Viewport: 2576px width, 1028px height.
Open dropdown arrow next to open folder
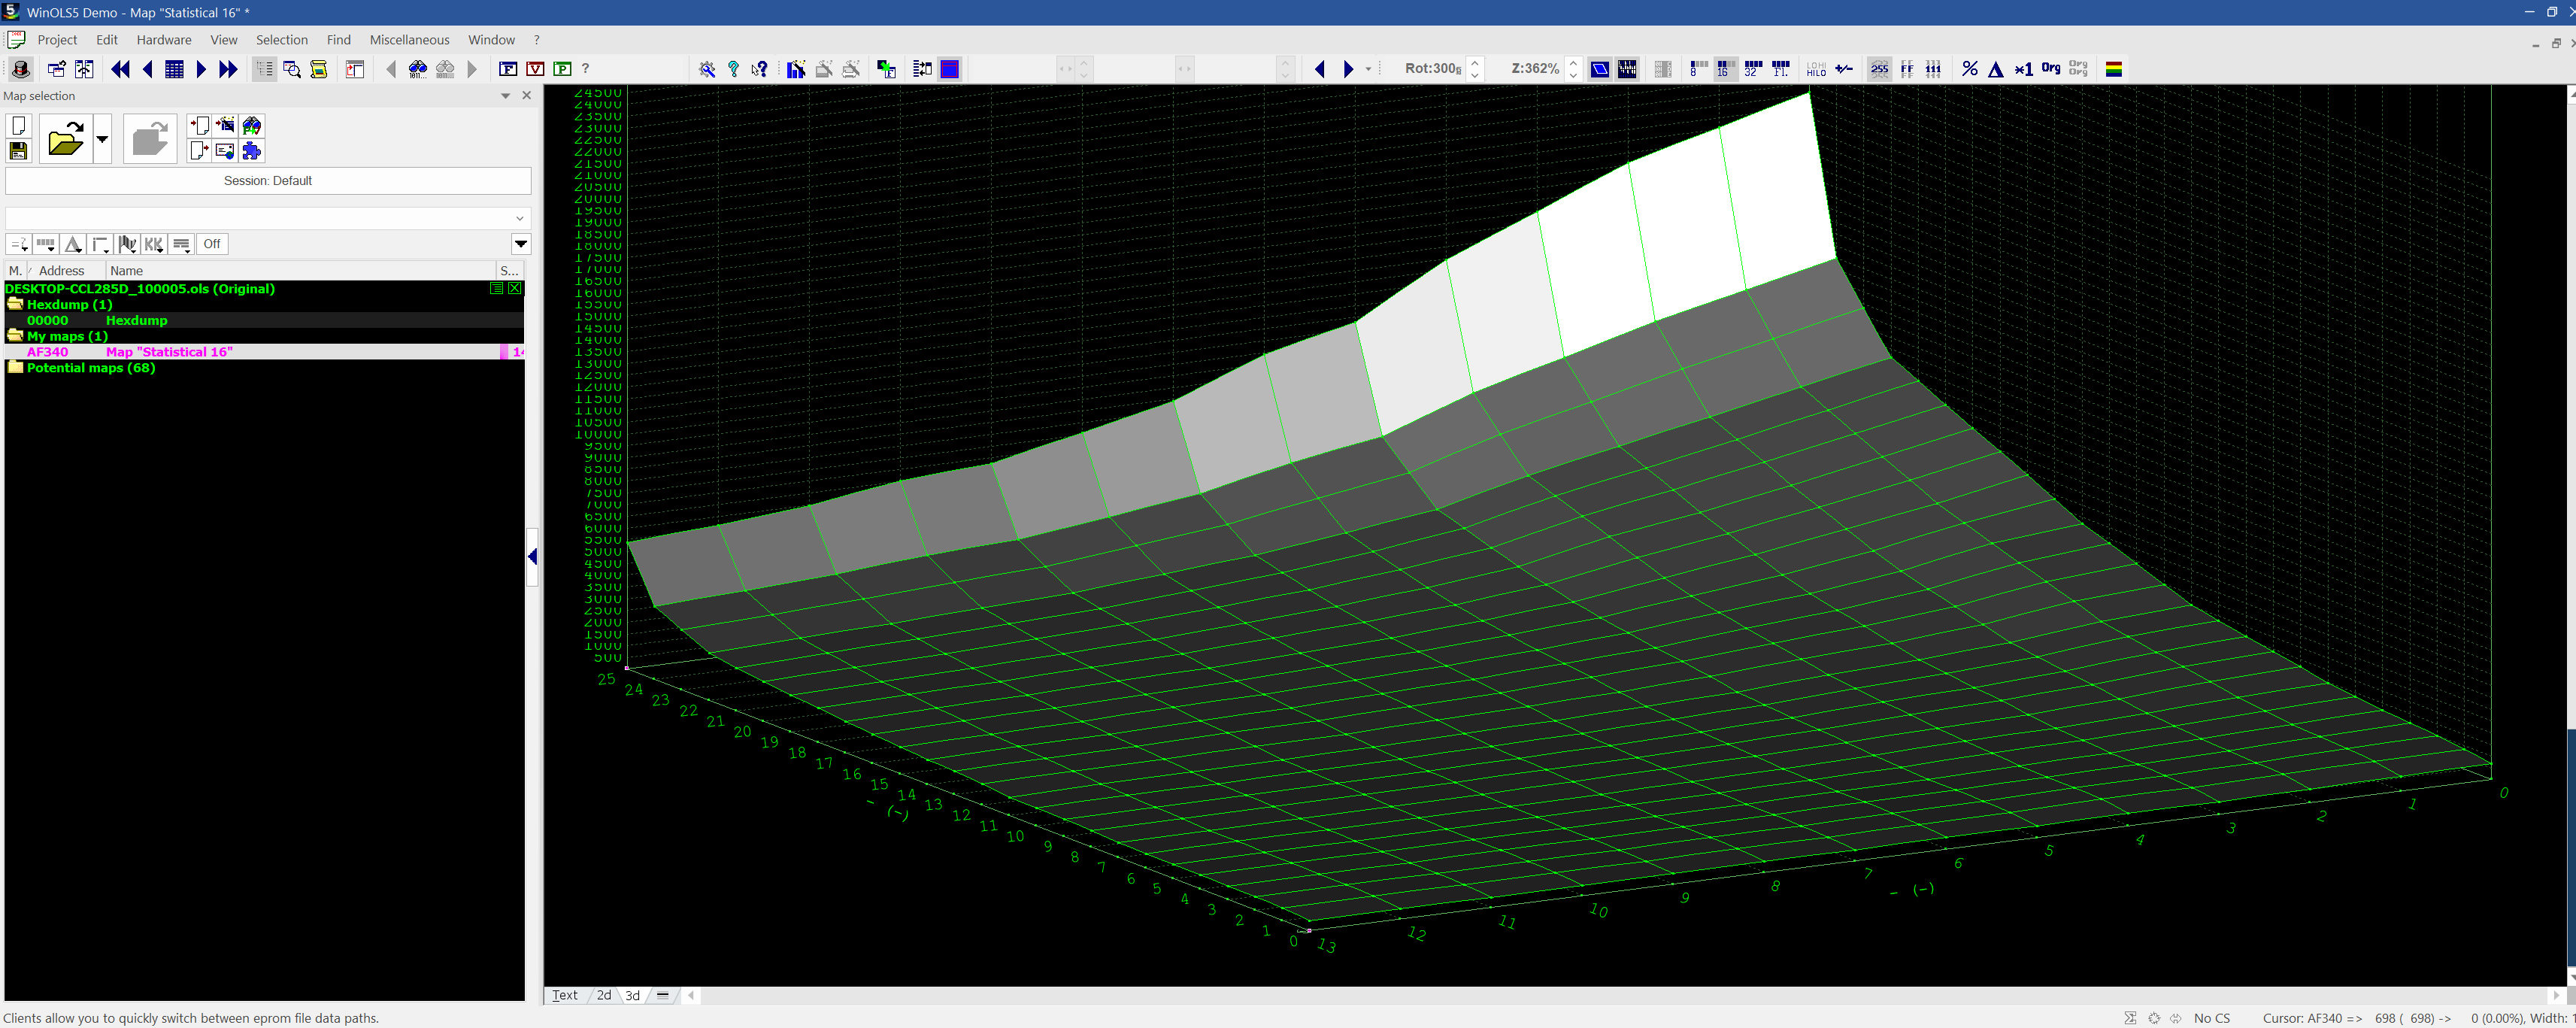tap(102, 138)
